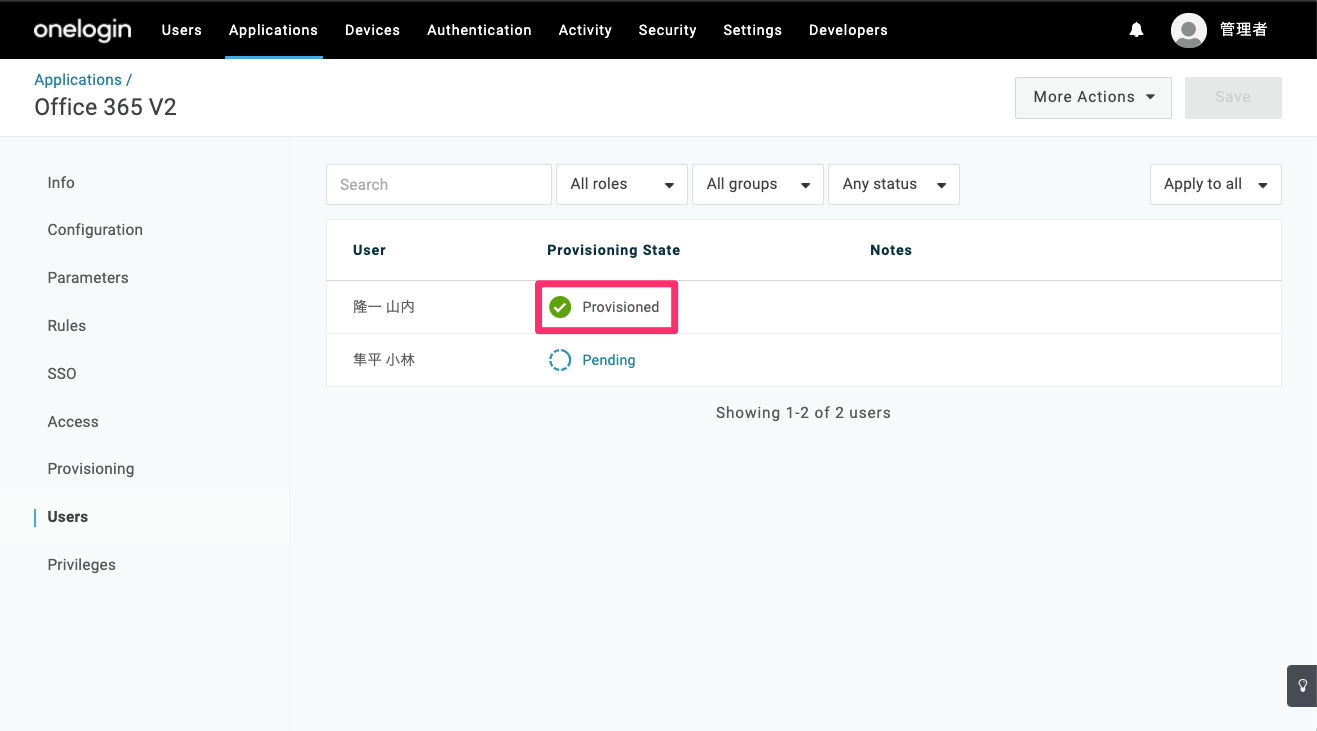The height and width of the screenshot is (731, 1317).
Task: Open the Developers top menu
Action: 848,30
